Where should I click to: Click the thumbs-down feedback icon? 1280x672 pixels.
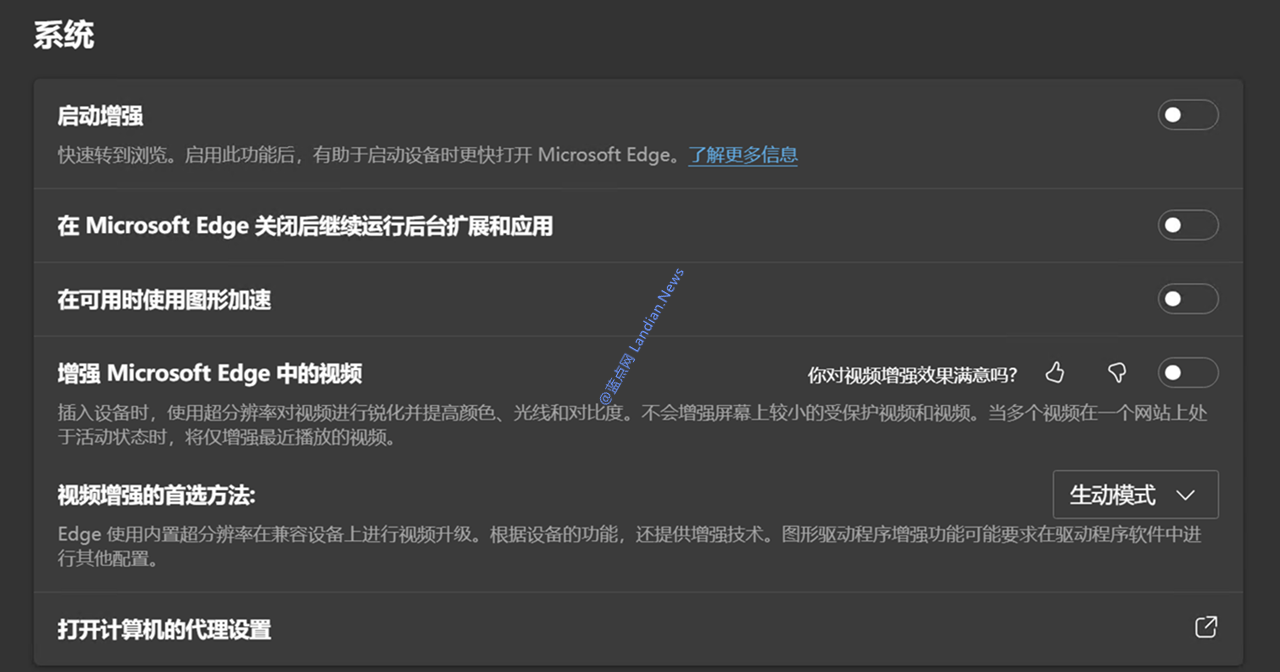point(1117,373)
